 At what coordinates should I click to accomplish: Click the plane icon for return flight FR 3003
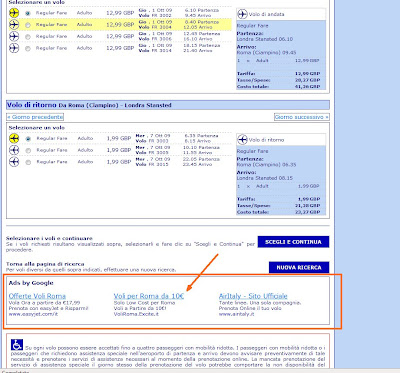point(14,138)
